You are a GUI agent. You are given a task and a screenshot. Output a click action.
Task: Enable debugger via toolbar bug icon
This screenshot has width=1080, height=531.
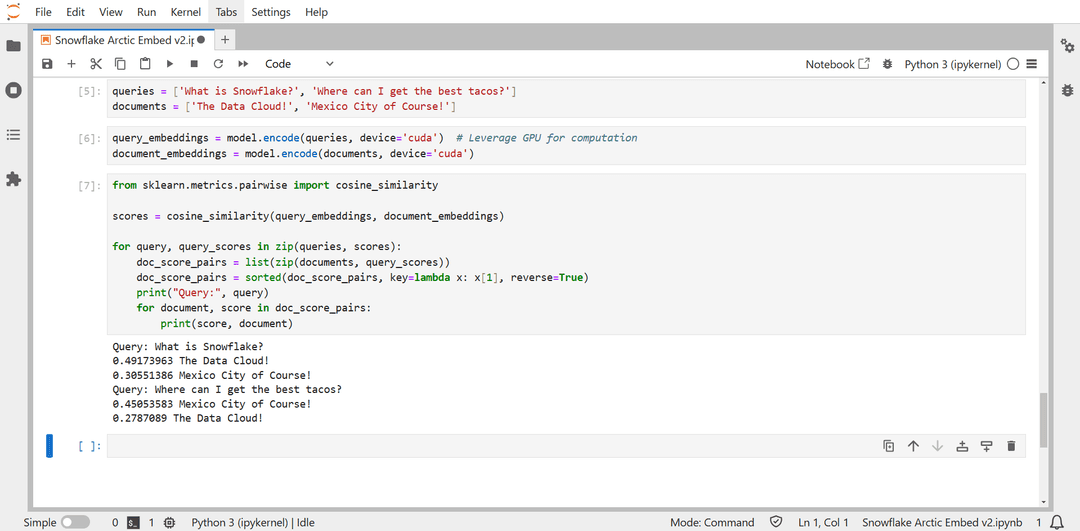(887, 63)
